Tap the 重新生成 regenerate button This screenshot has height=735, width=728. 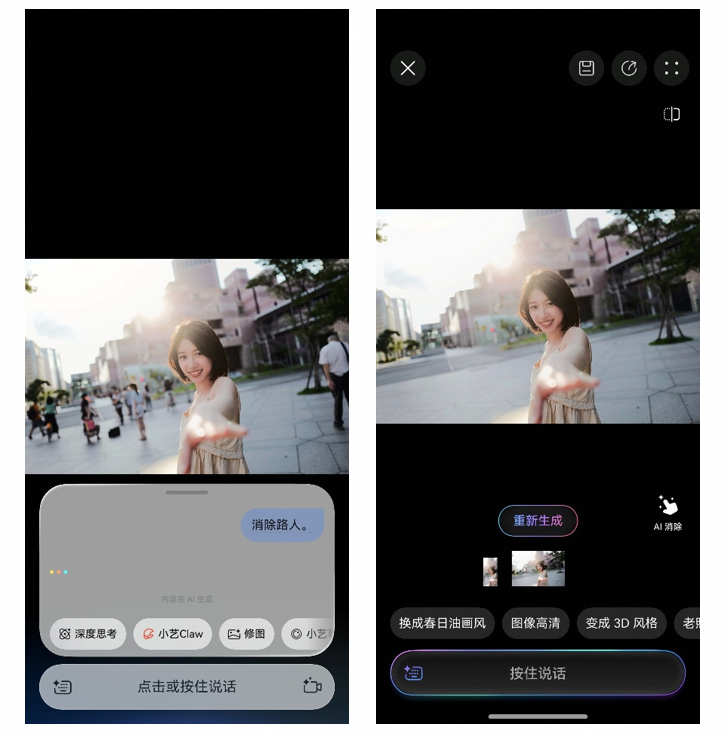538,521
